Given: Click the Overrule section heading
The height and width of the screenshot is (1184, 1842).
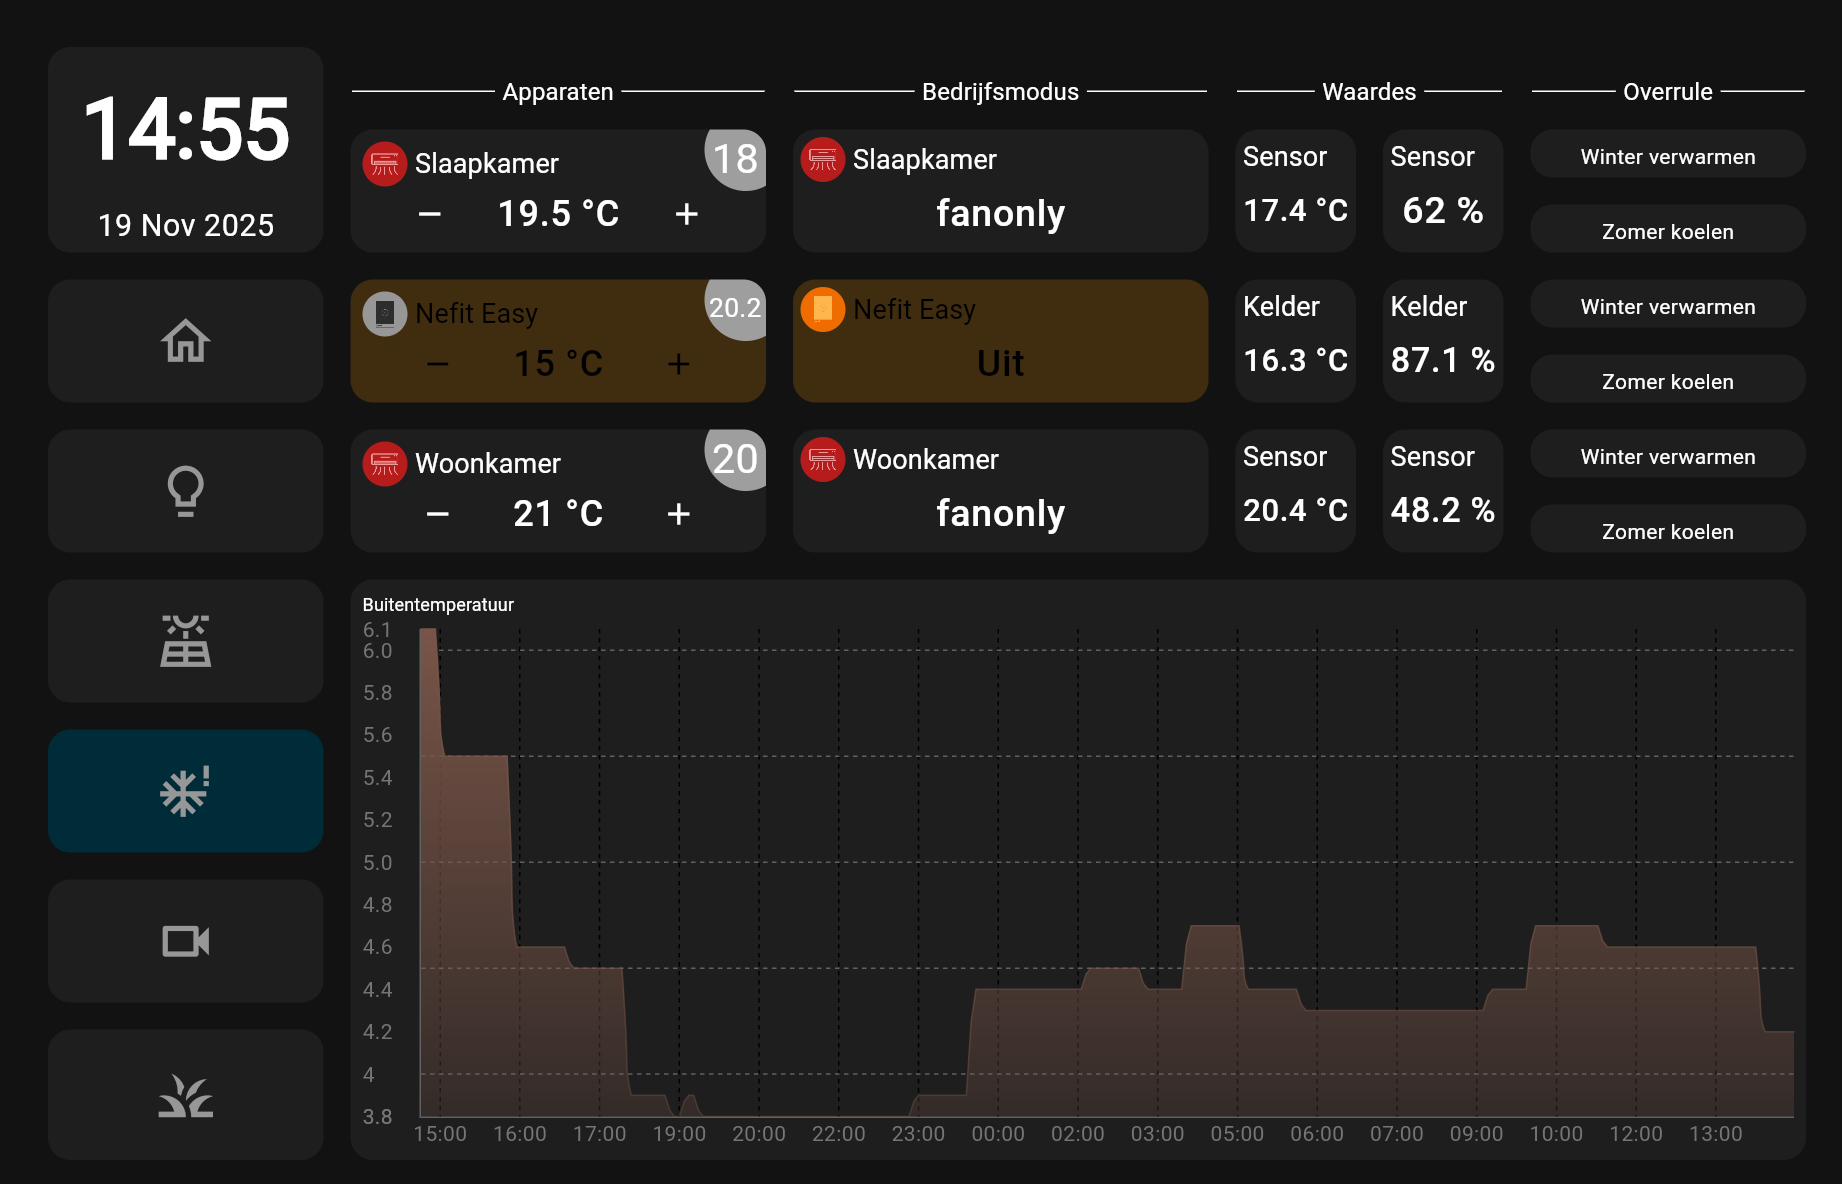Looking at the screenshot, I should tap(1668, 92).
